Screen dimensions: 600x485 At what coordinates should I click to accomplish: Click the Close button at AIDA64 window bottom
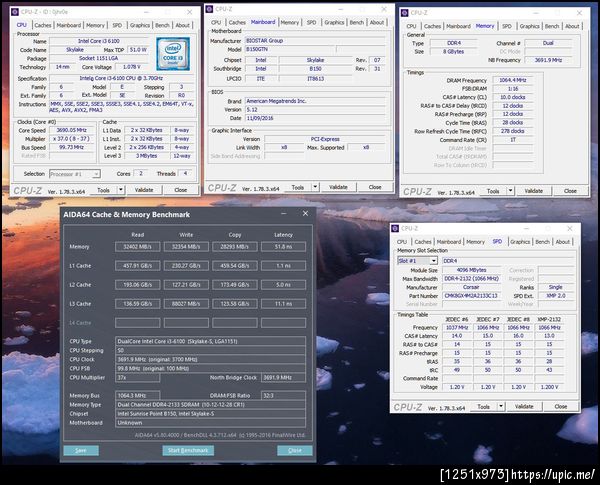point(295,450)
